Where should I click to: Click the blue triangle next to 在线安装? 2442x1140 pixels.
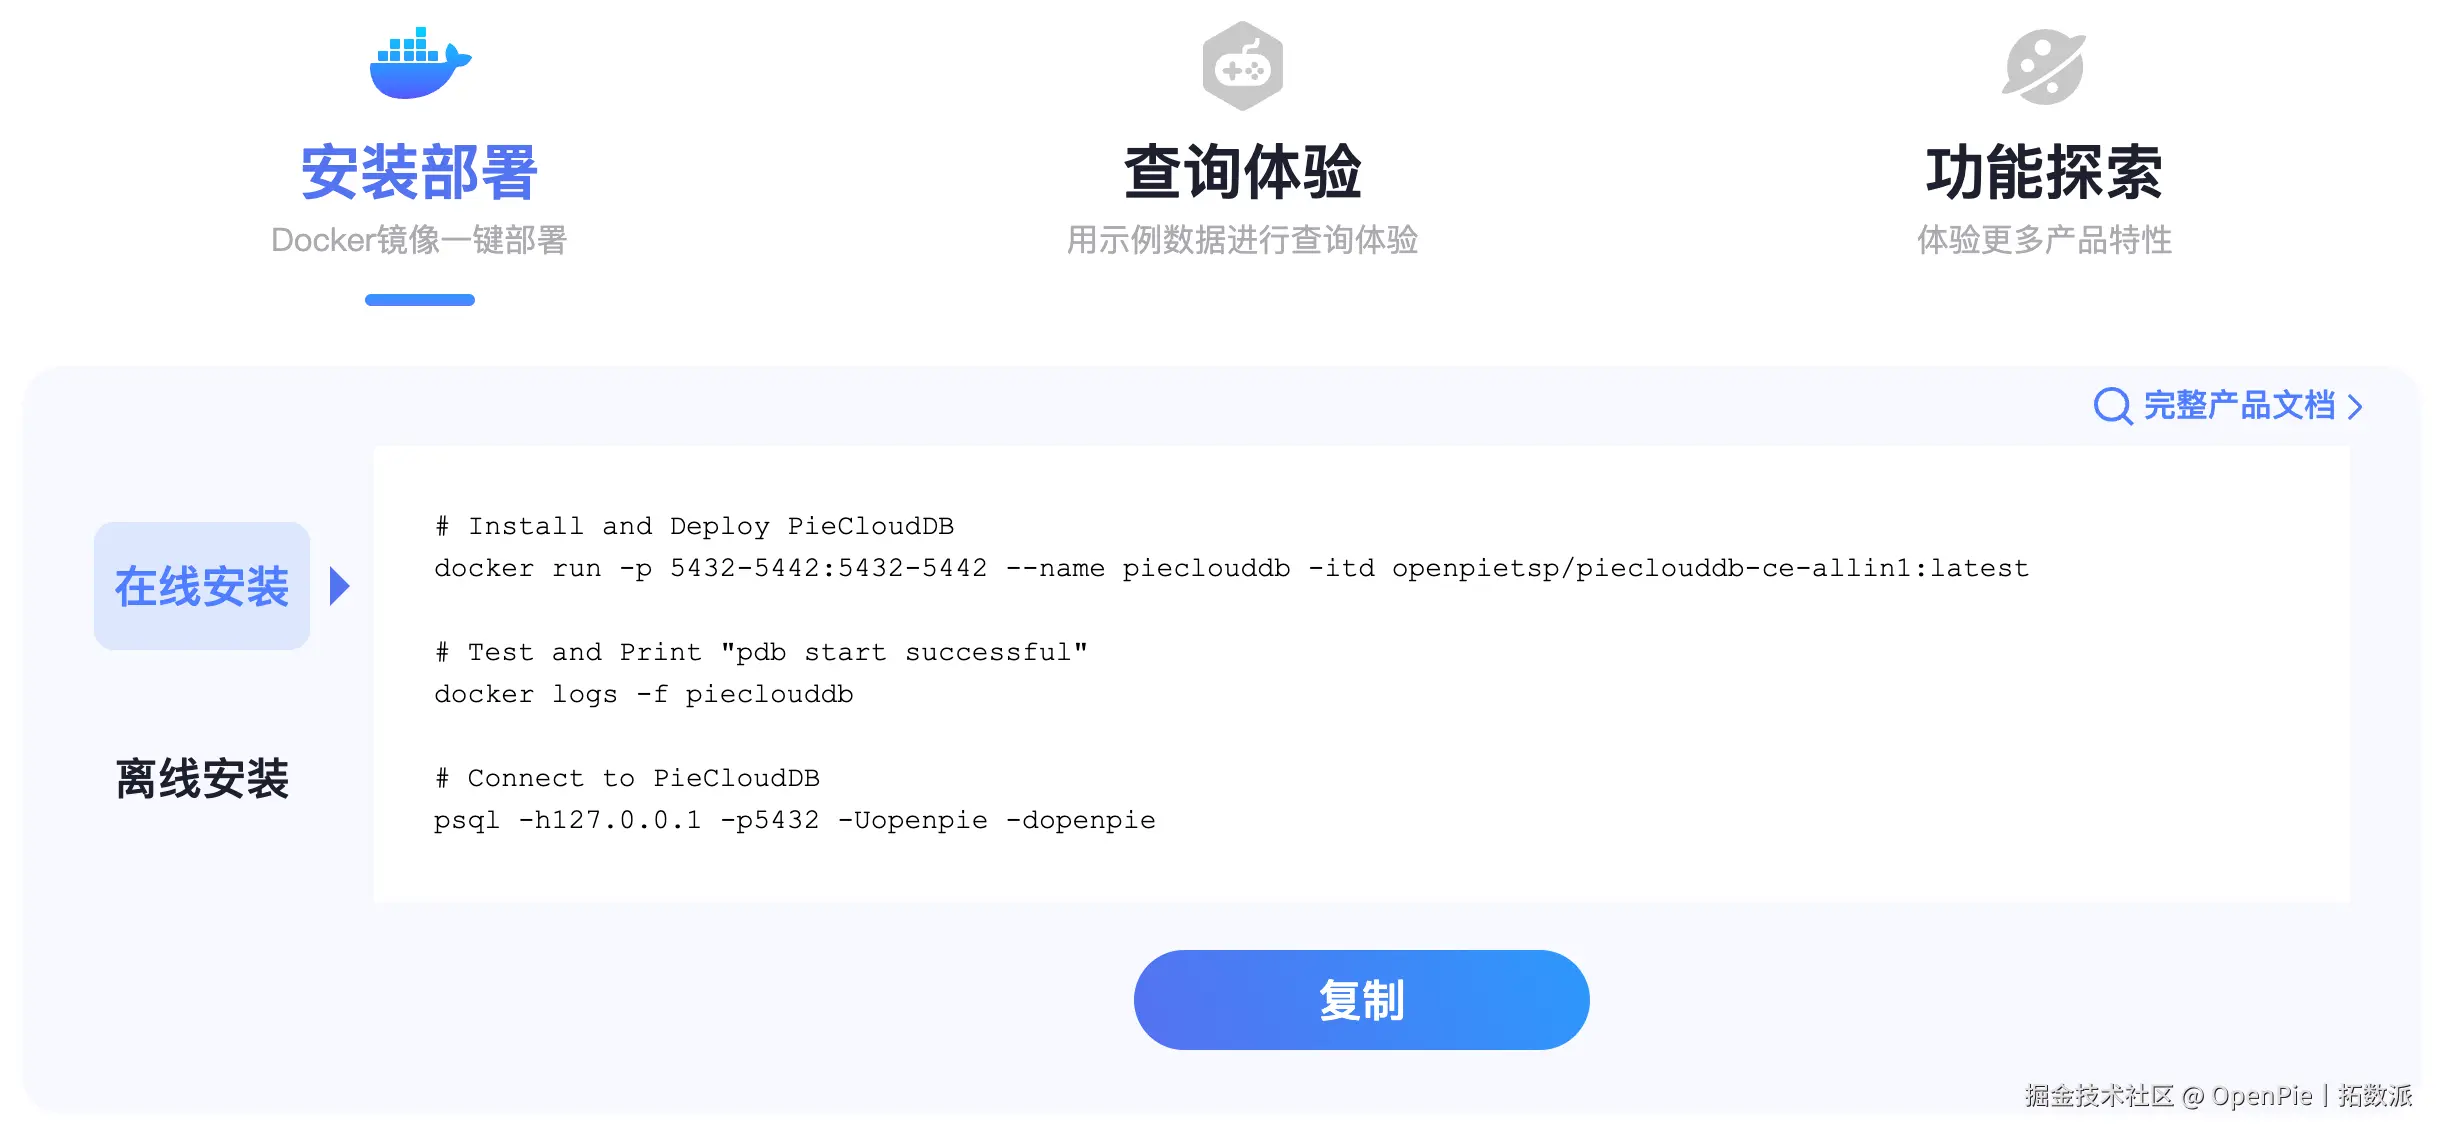coord(340,586)
